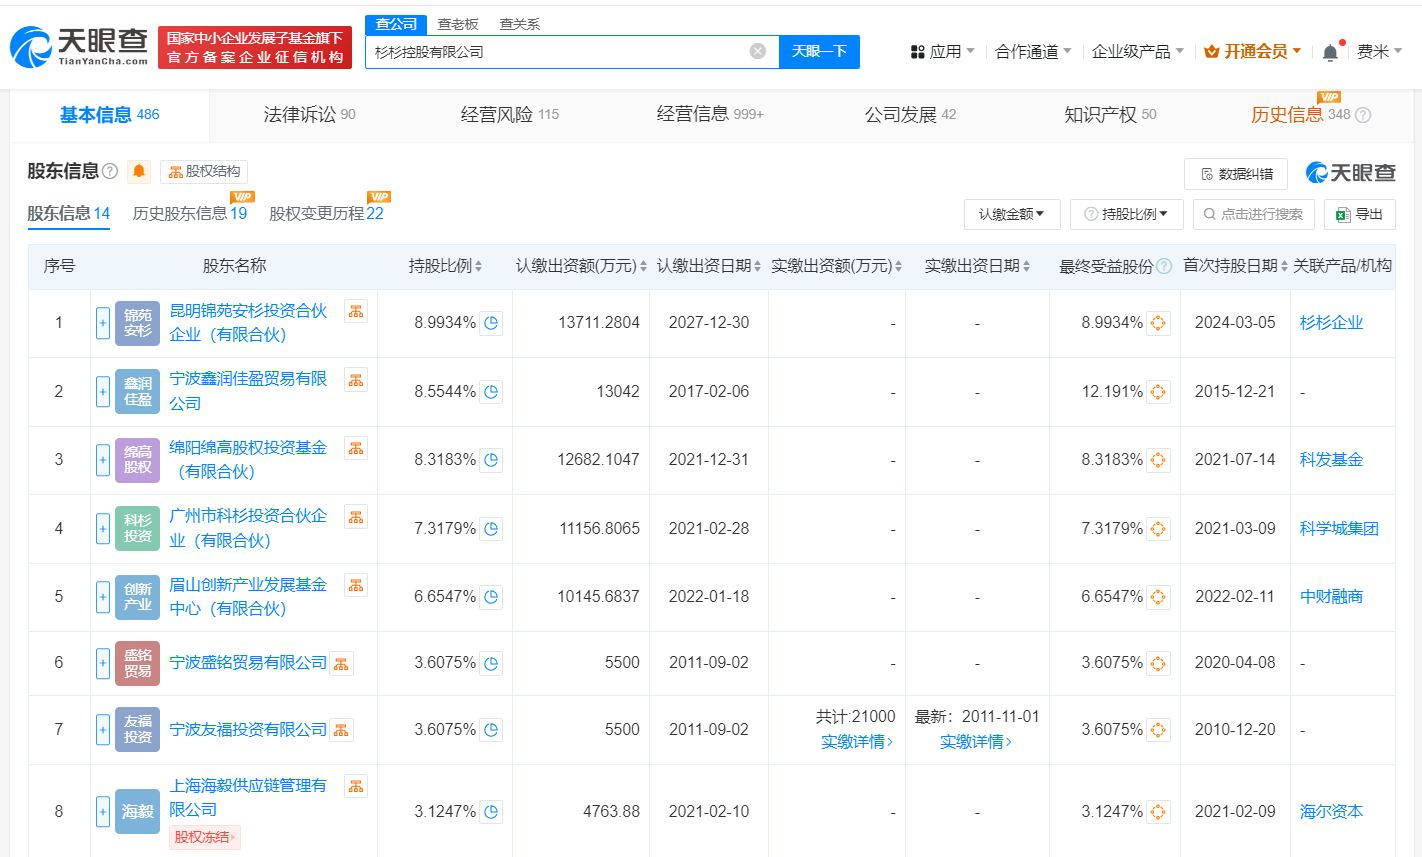Click the notification bell in top right
Screen dimensions: 1422x857
pyautogui.click(x=1330, y=49)
